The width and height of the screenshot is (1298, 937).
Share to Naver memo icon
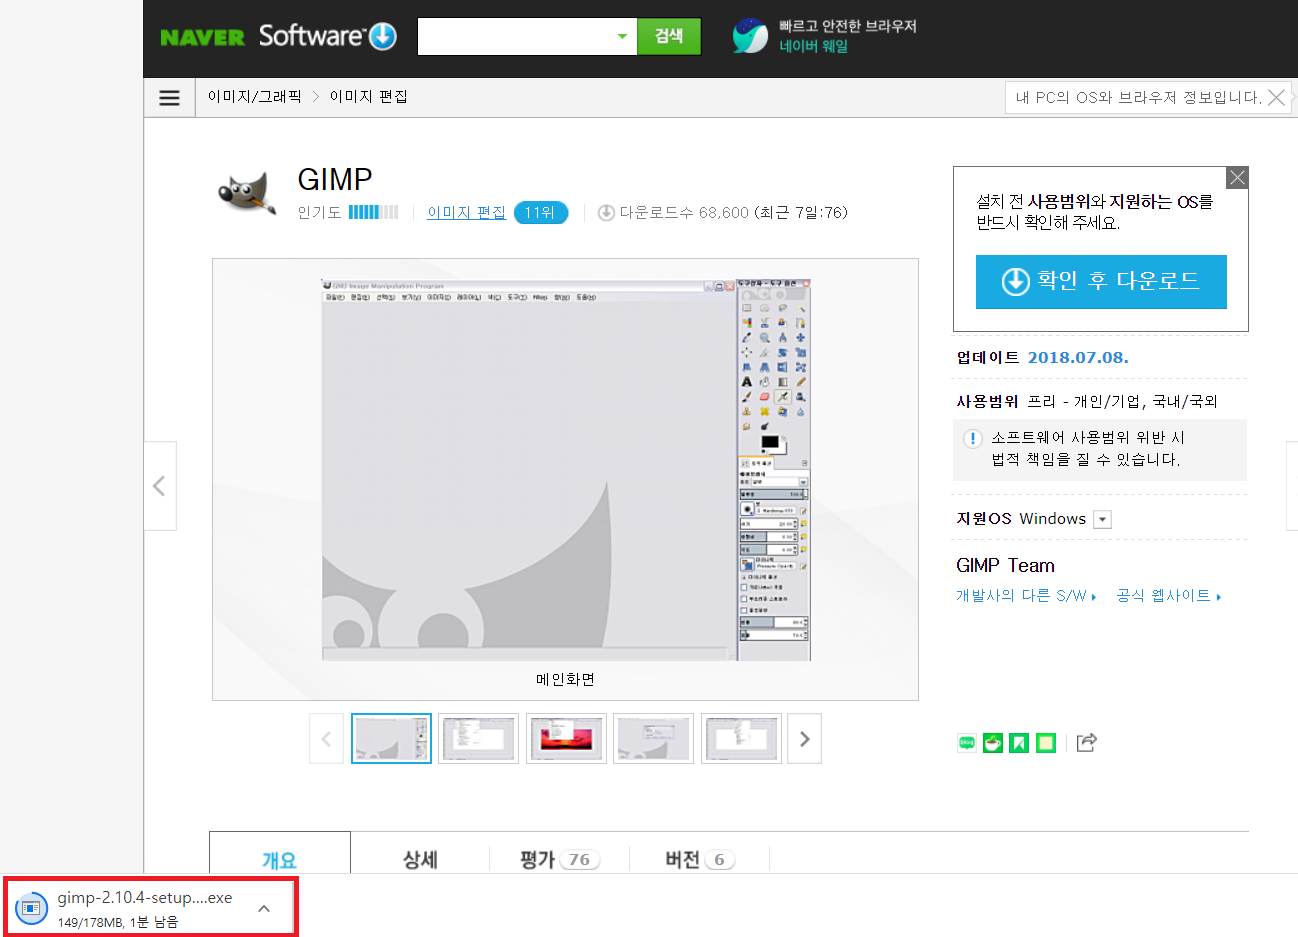(x=1046, y=743)
